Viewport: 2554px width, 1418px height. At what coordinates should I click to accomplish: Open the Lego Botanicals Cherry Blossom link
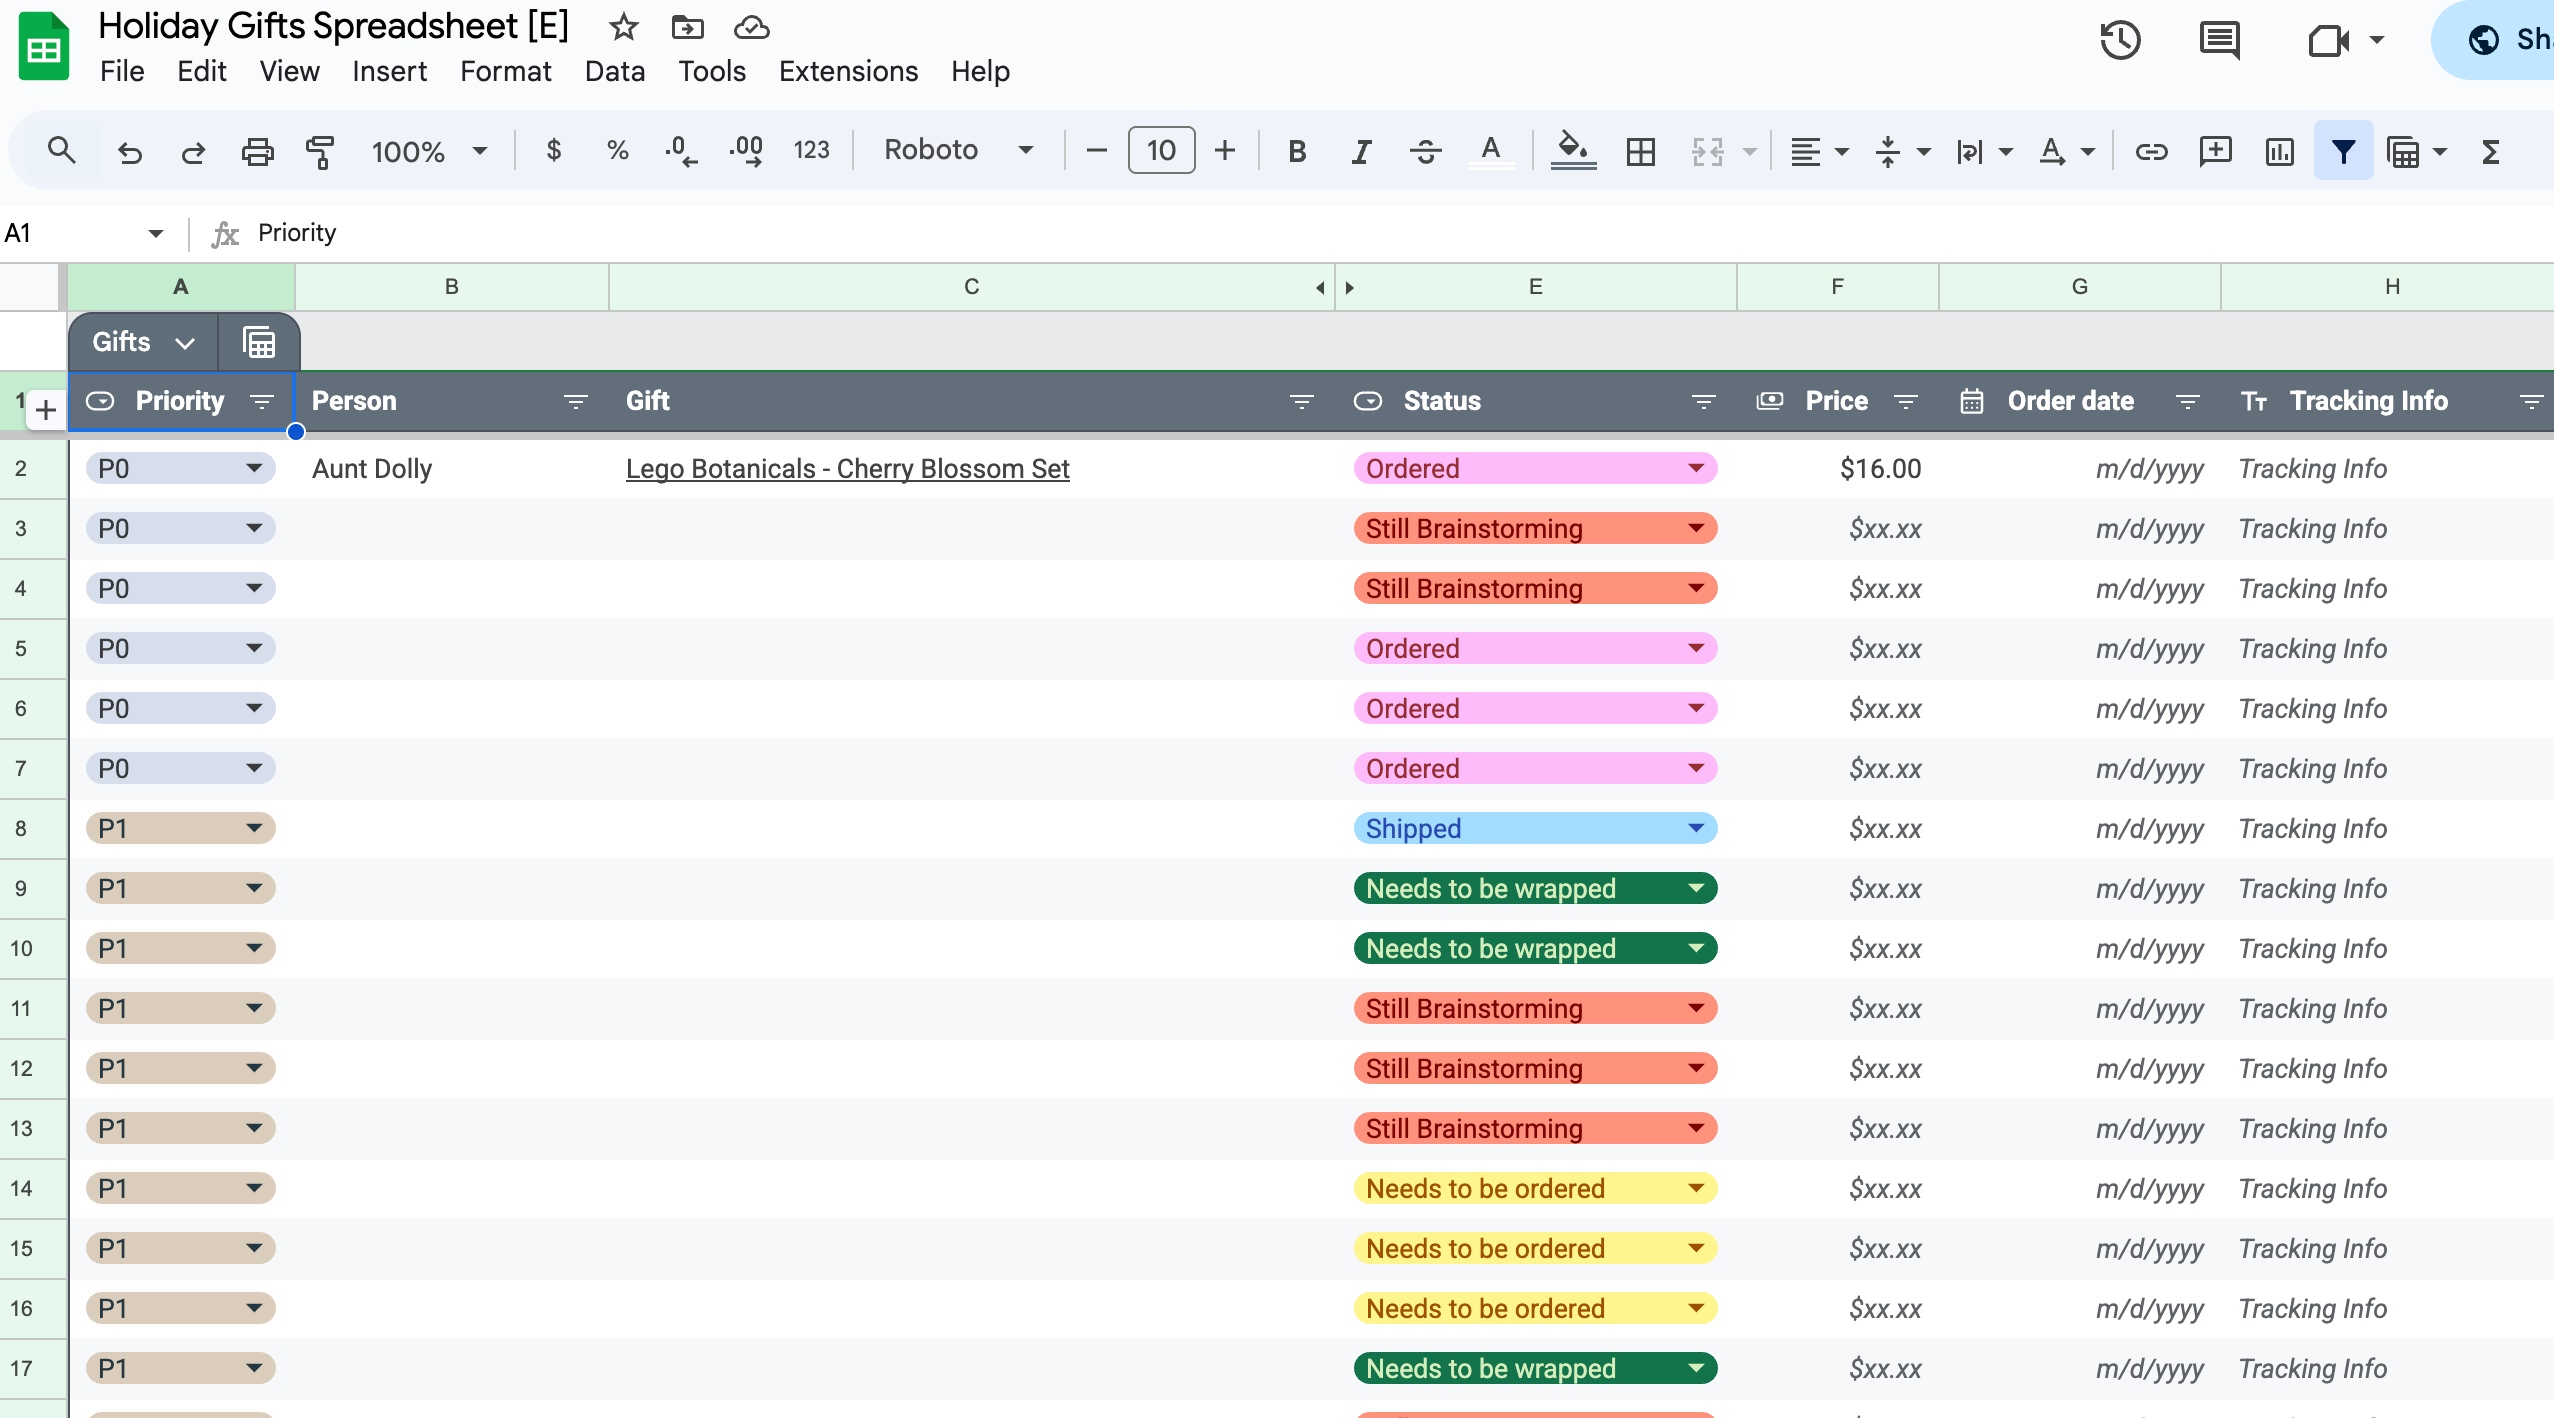(x=847, y=468)
